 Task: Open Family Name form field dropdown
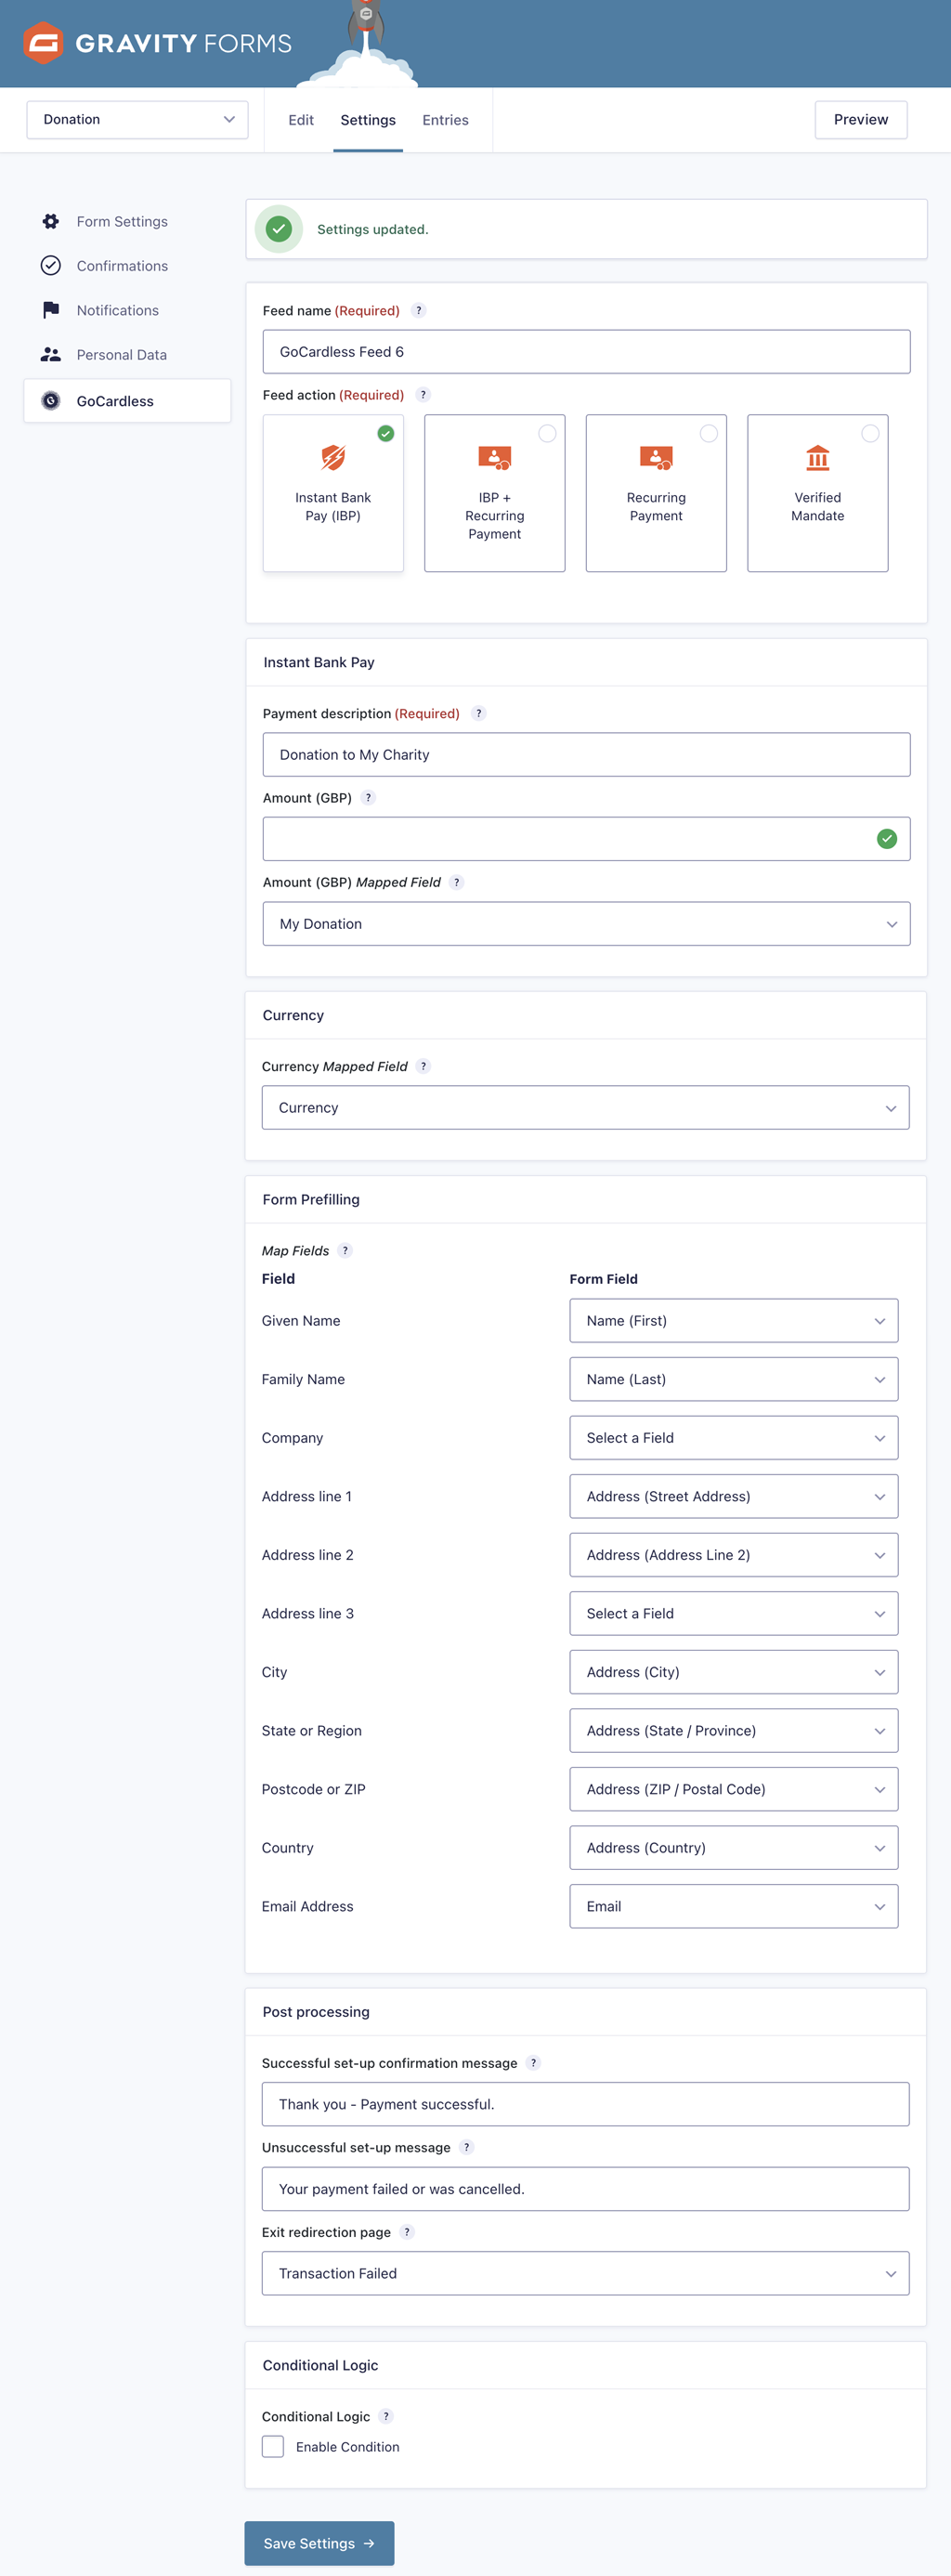pos(734,1379)
